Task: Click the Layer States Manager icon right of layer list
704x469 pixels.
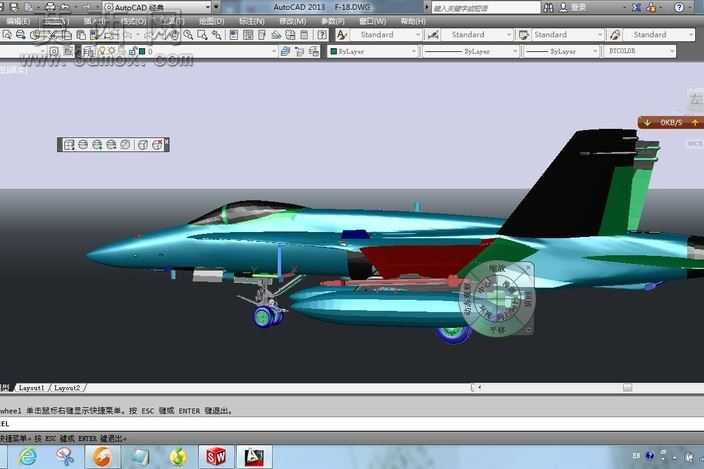Action: point(314,52)
